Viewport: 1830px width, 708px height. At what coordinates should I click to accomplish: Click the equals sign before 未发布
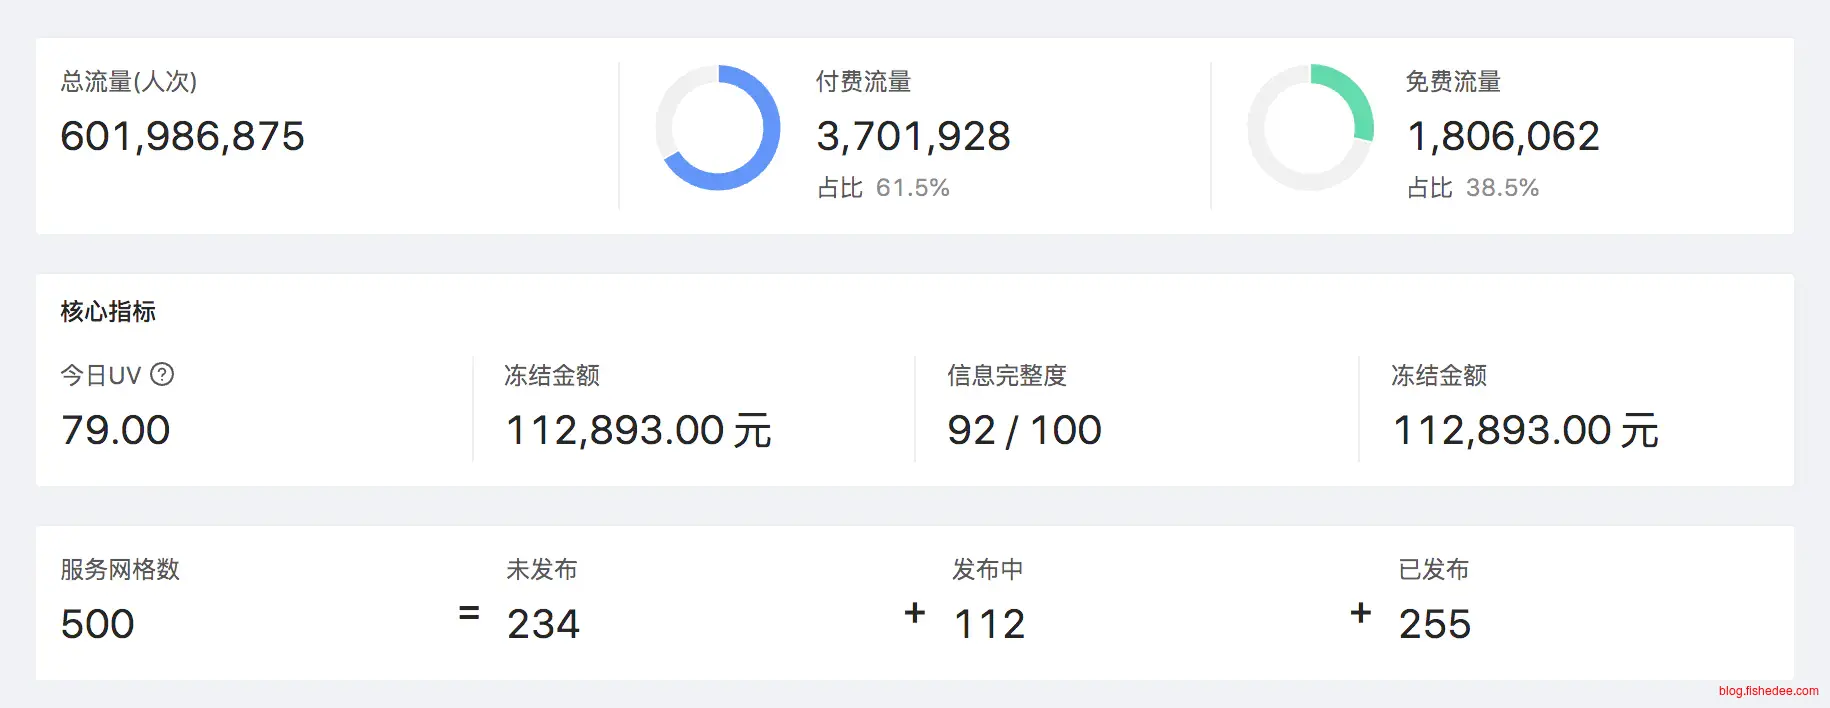pos(469,613)
